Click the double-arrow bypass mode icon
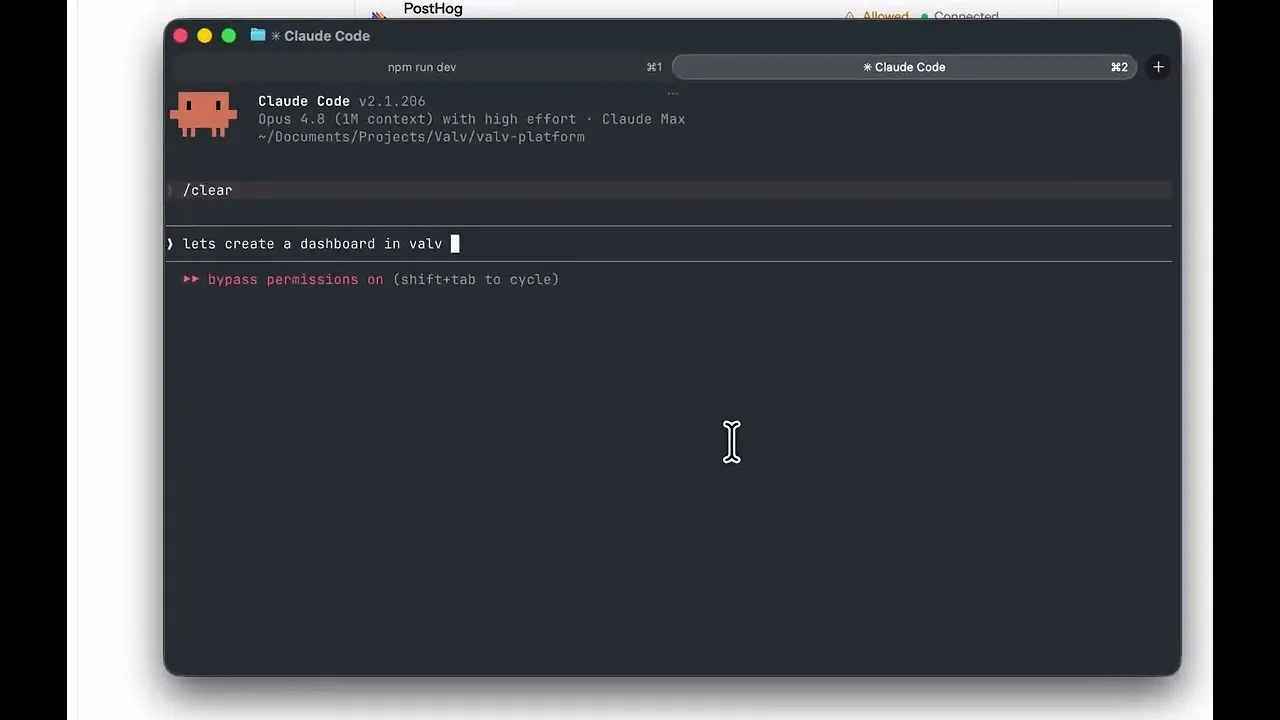 191,279
